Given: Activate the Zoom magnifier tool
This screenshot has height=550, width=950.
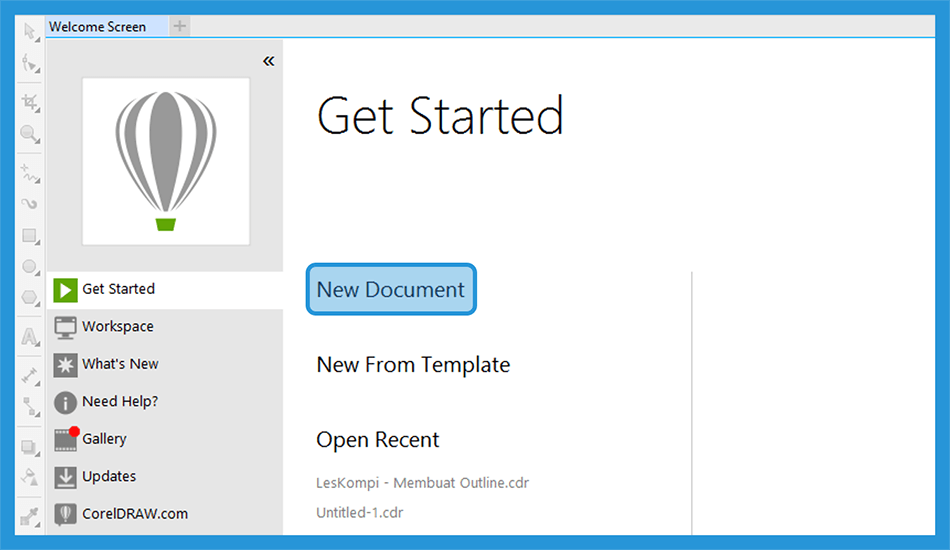Looking at the screenshot, I should point(29,133).
